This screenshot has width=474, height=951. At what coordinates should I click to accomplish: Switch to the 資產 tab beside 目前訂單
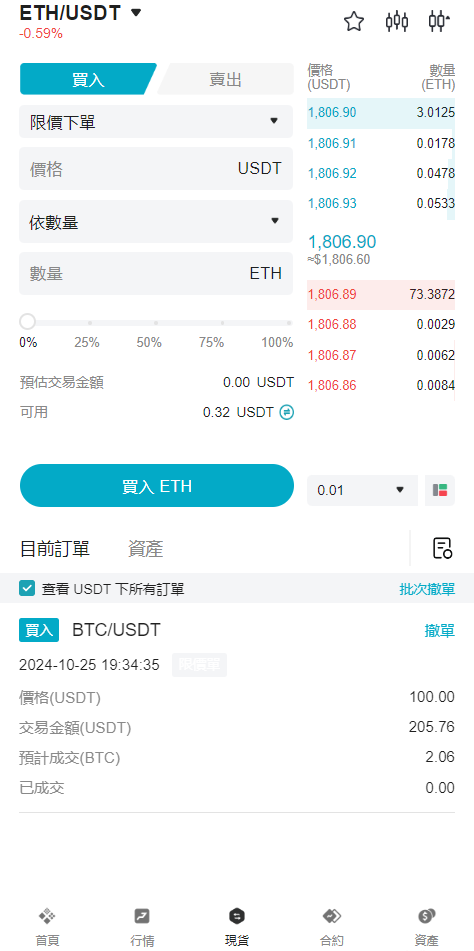[x=145, y=549]
